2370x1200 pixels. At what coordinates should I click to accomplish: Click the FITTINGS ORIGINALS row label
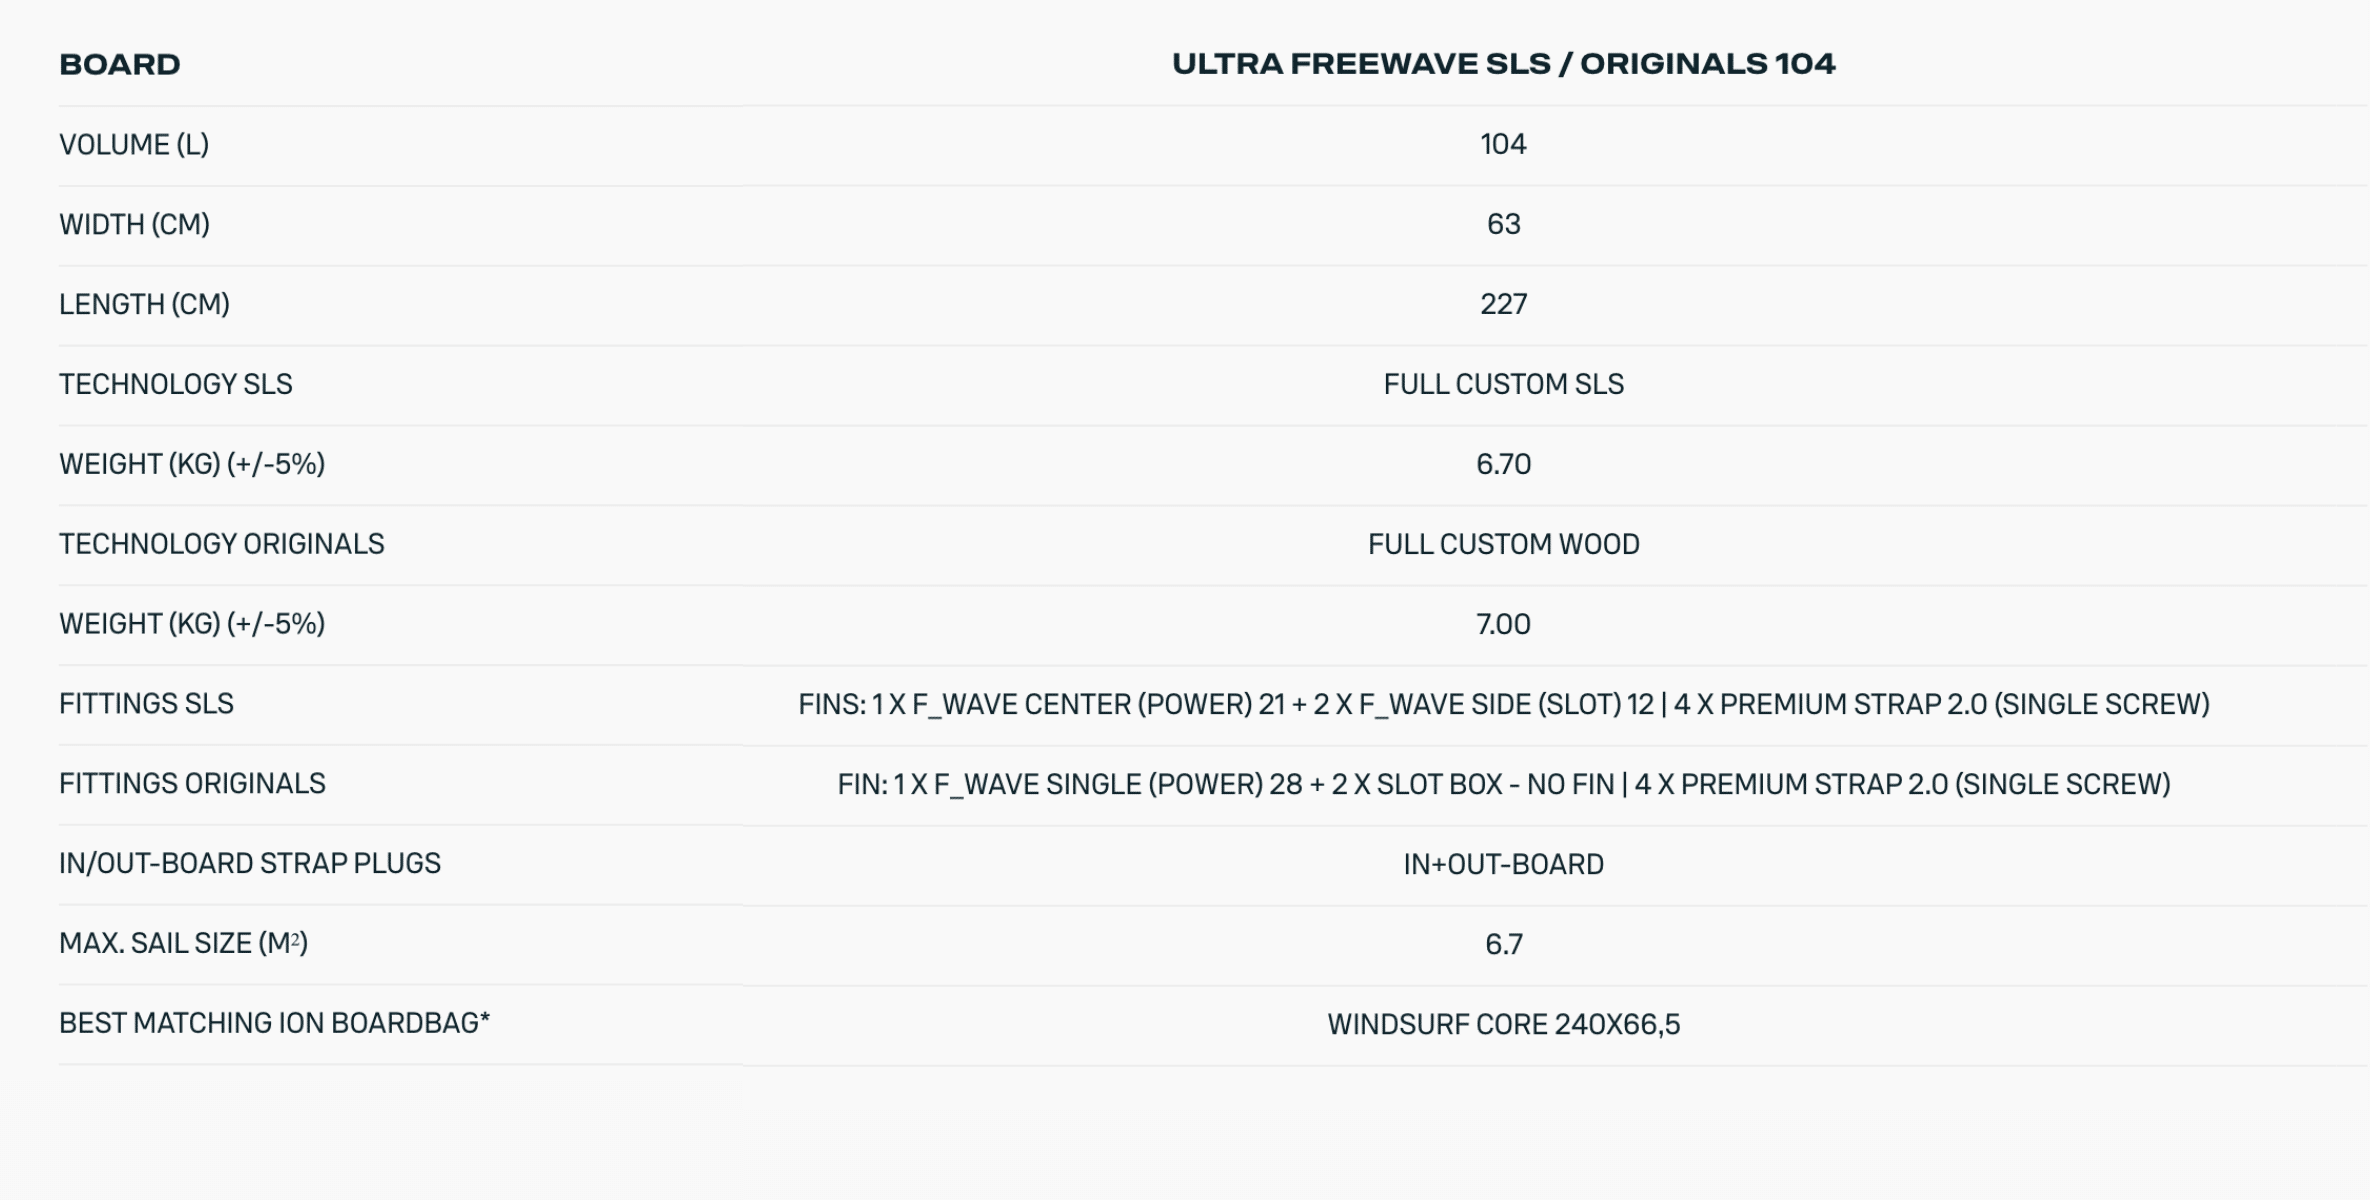tap(192, 785)
